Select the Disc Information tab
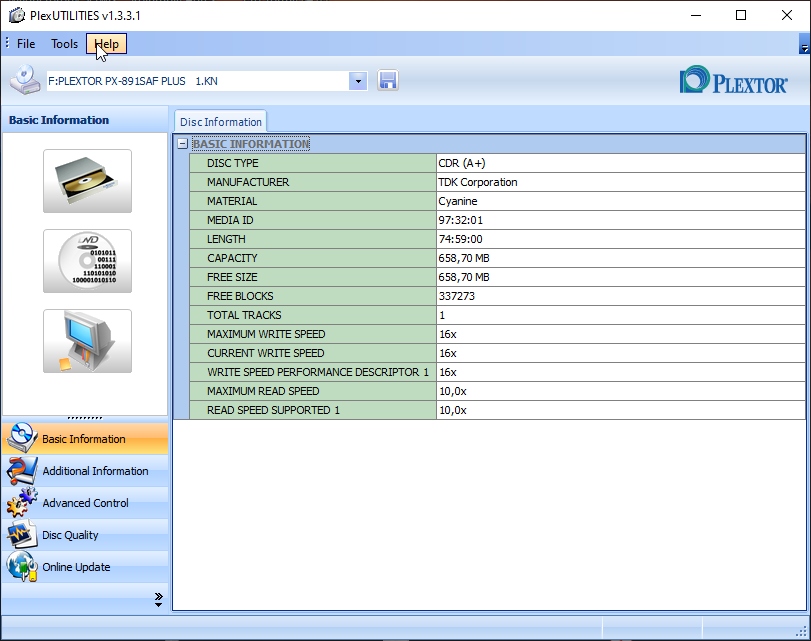 click(x=220, y=122)
